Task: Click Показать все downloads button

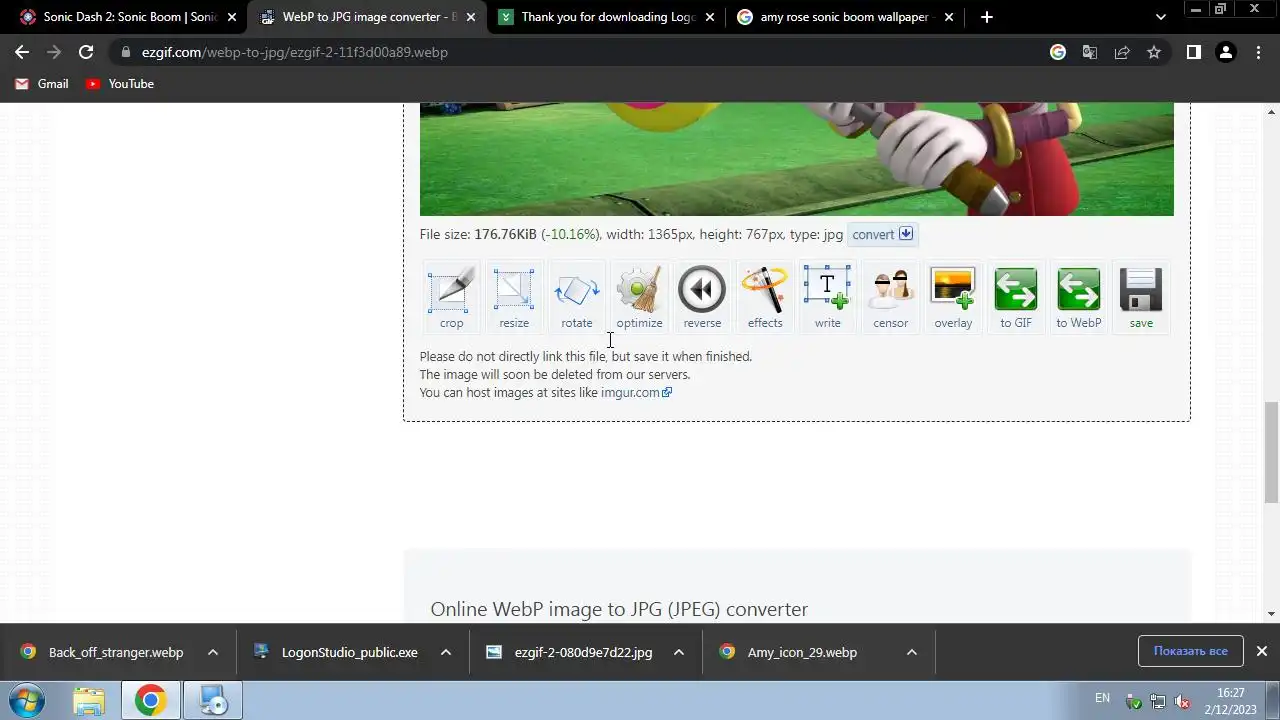Action: (1190, 651)
